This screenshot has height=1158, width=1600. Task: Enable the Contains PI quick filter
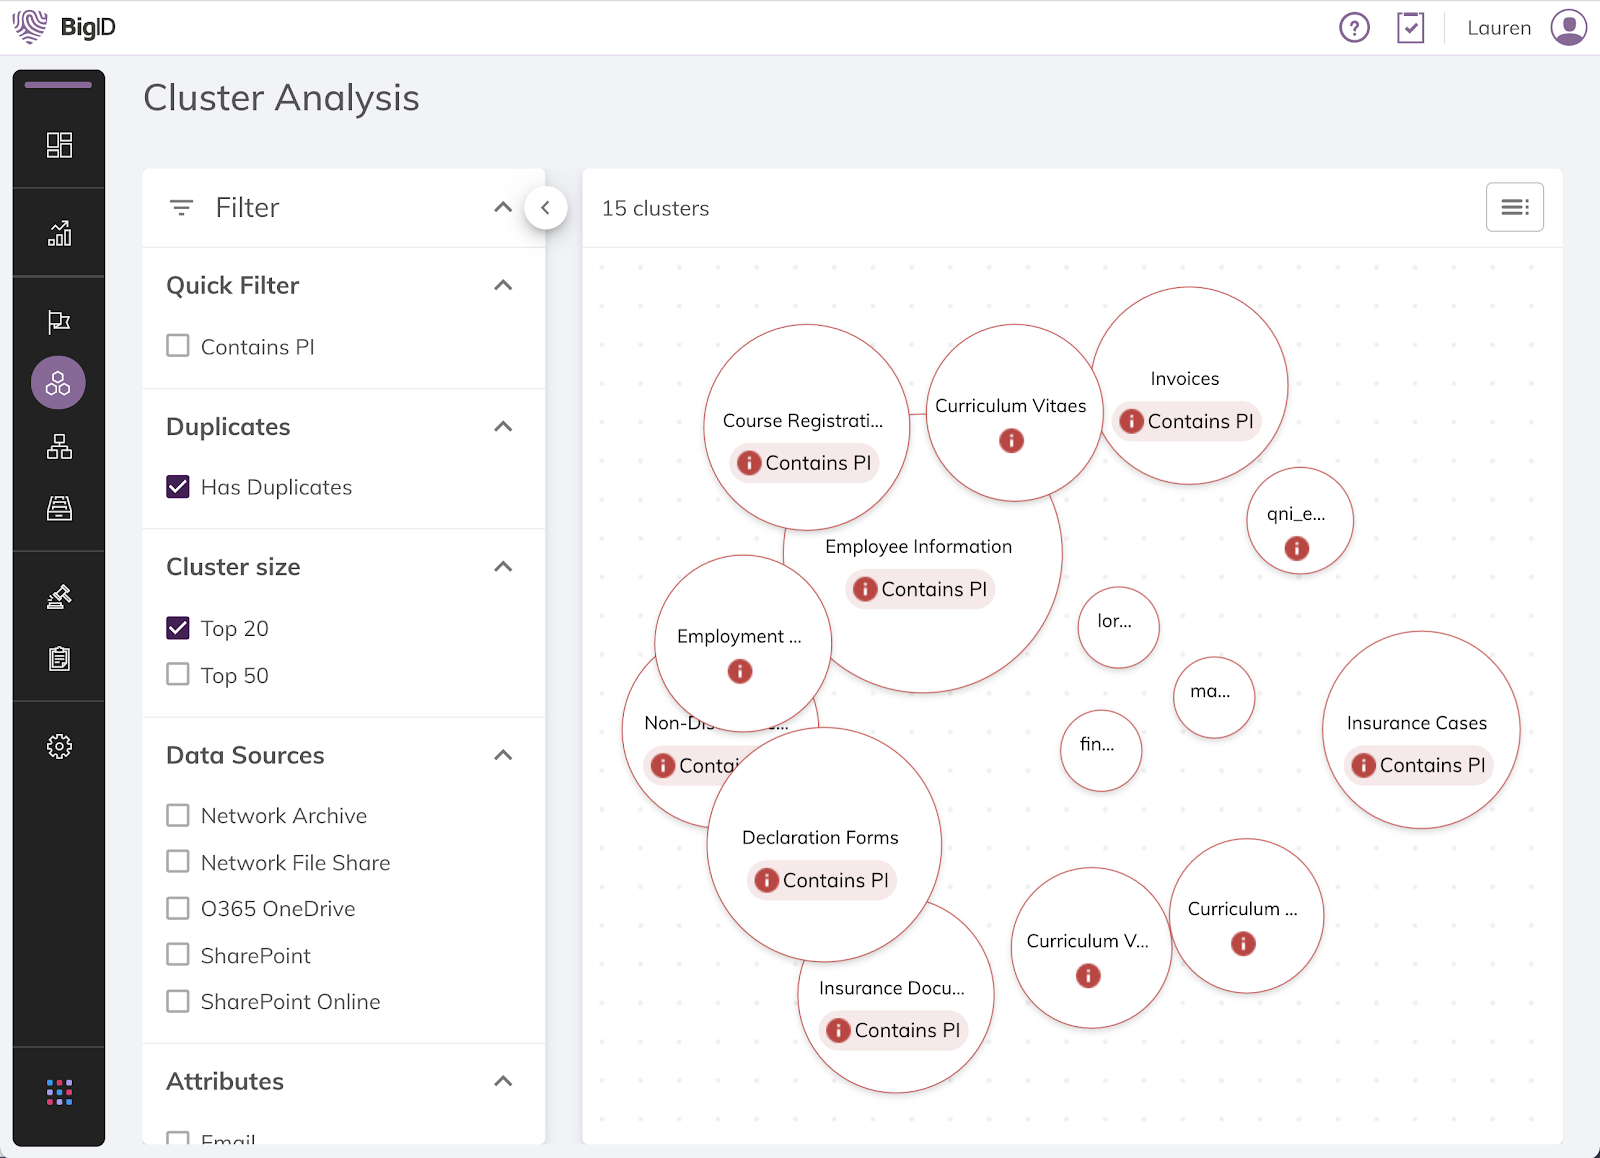pyautogui.click(x=178, y=346)
